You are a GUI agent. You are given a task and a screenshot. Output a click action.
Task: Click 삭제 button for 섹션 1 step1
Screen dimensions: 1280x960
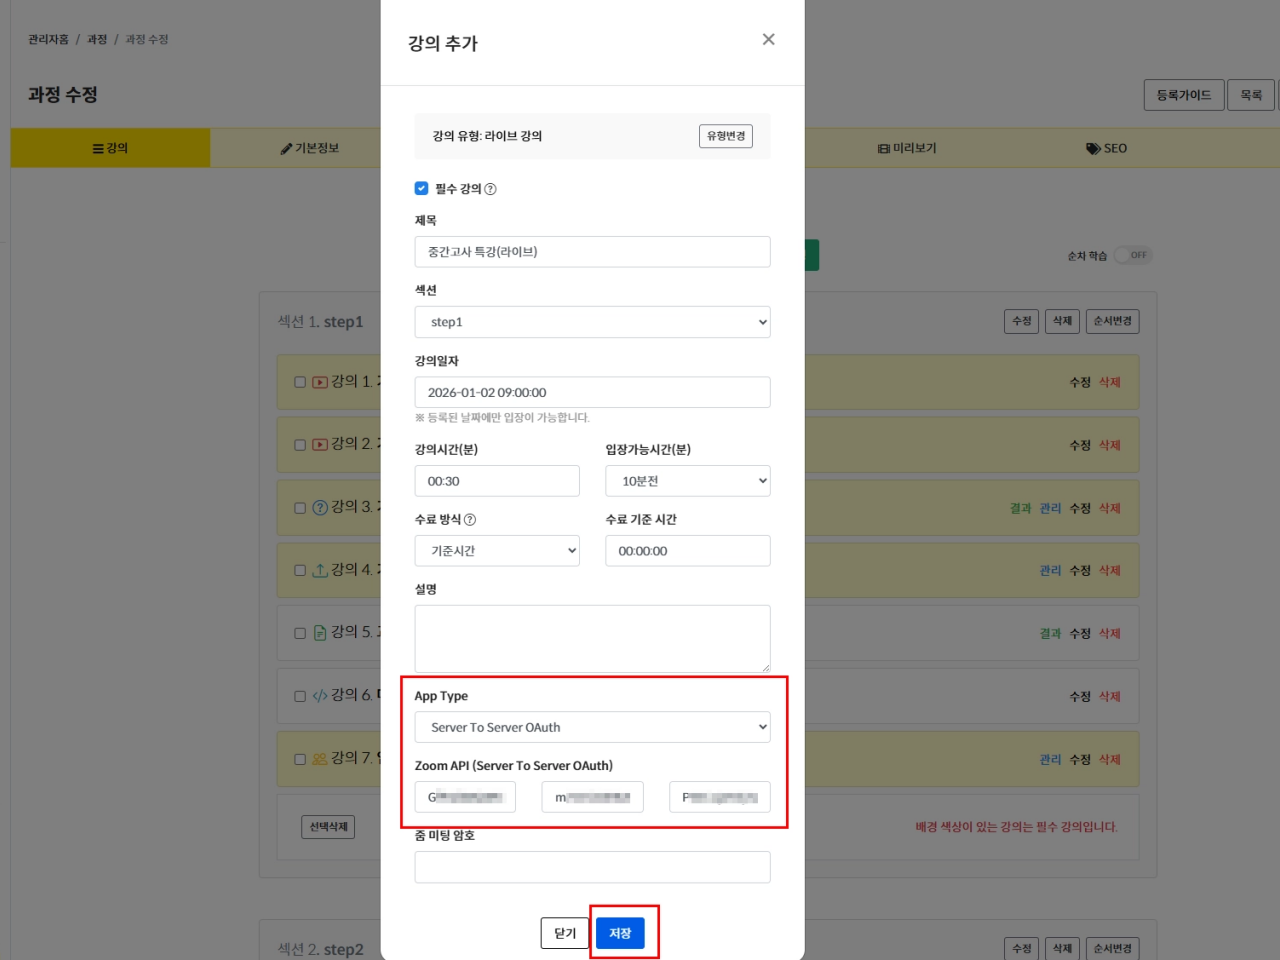pyautogui.click(x=1062, y=321)
